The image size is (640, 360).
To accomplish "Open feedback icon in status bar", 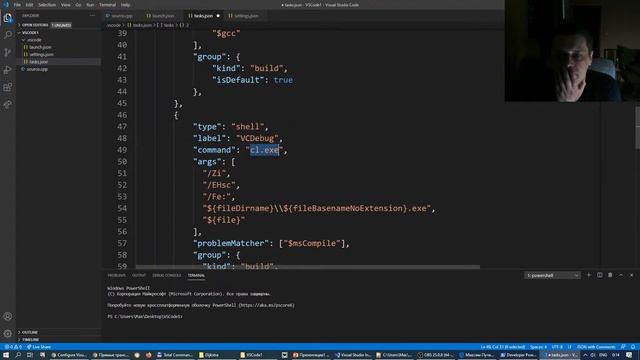I will (x=623, y=347).
